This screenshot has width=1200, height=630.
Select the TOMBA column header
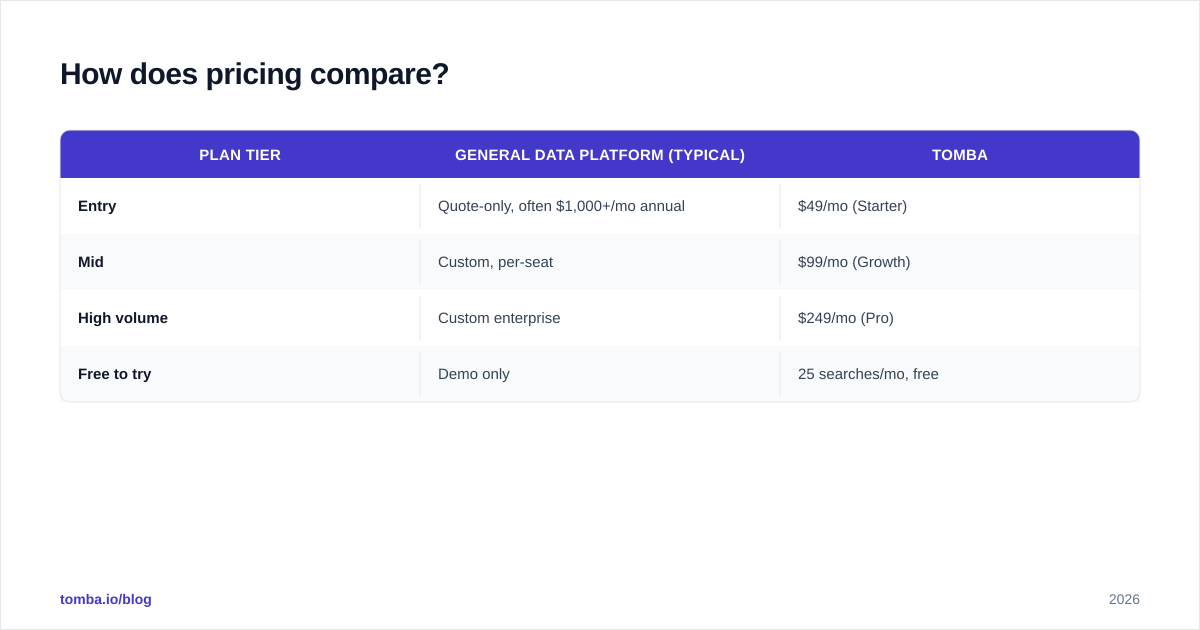pos(960,155)
